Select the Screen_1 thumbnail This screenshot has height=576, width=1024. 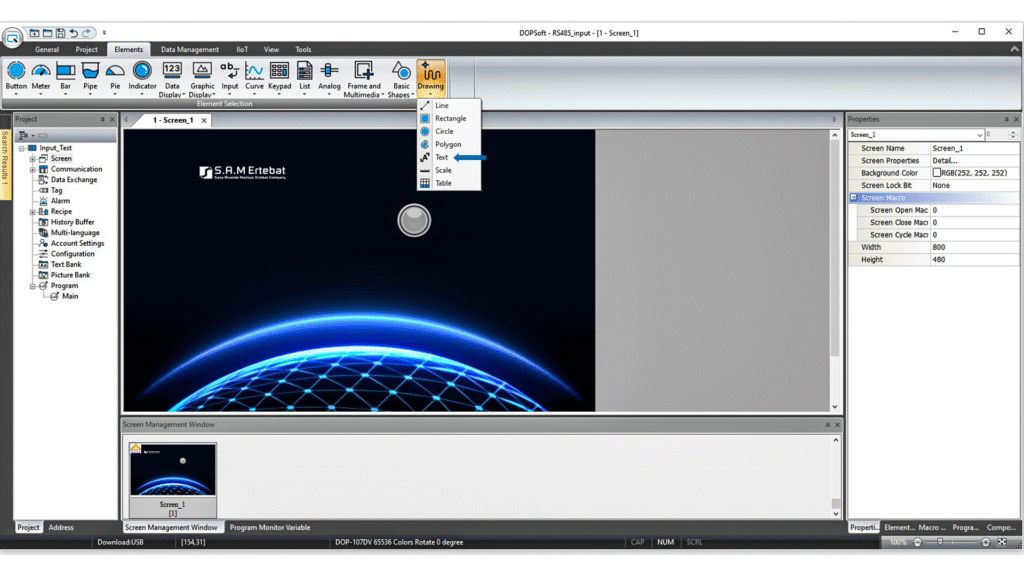172,470
